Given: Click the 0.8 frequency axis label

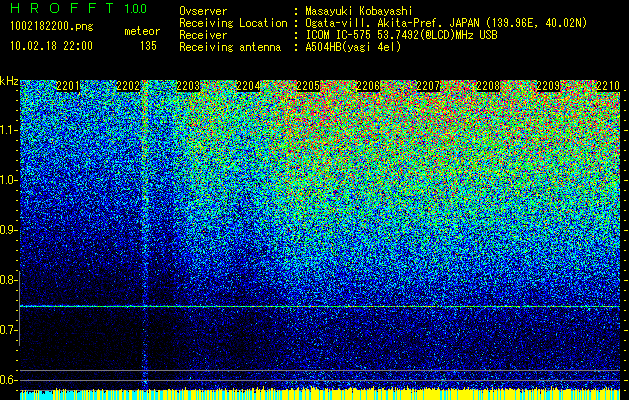Looking at the screenshot, I should tap(7, 280).
